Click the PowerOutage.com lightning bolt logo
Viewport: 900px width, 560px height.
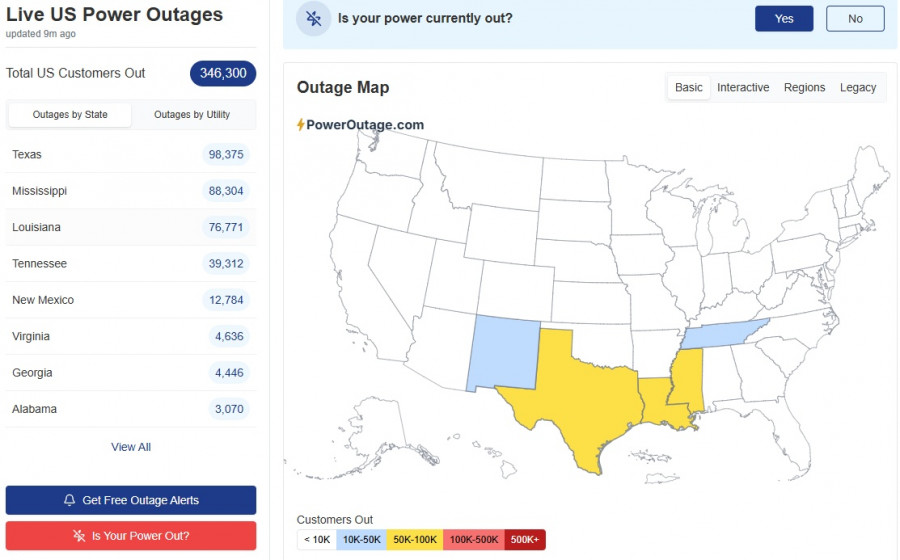(301, 125)
